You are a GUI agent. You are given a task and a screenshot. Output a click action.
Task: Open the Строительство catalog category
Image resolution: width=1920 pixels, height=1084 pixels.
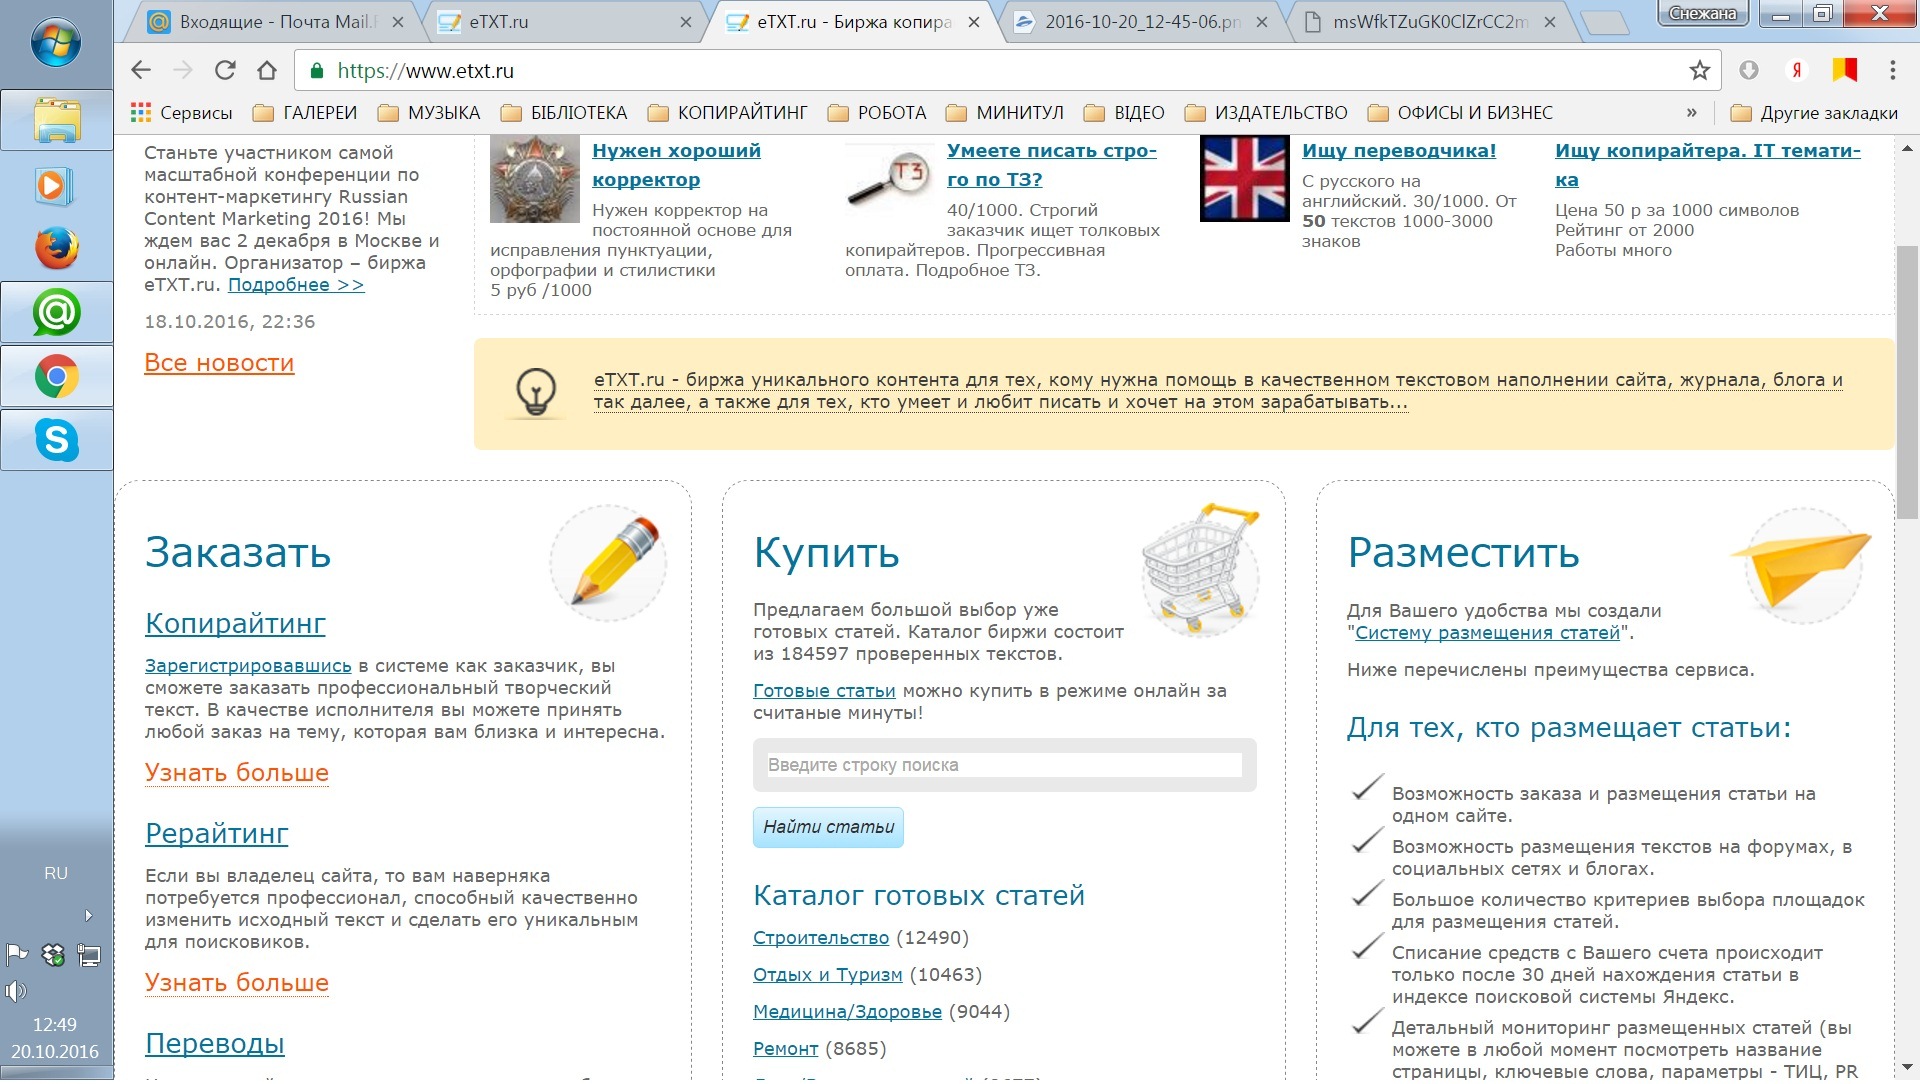(x=820, y=938)
